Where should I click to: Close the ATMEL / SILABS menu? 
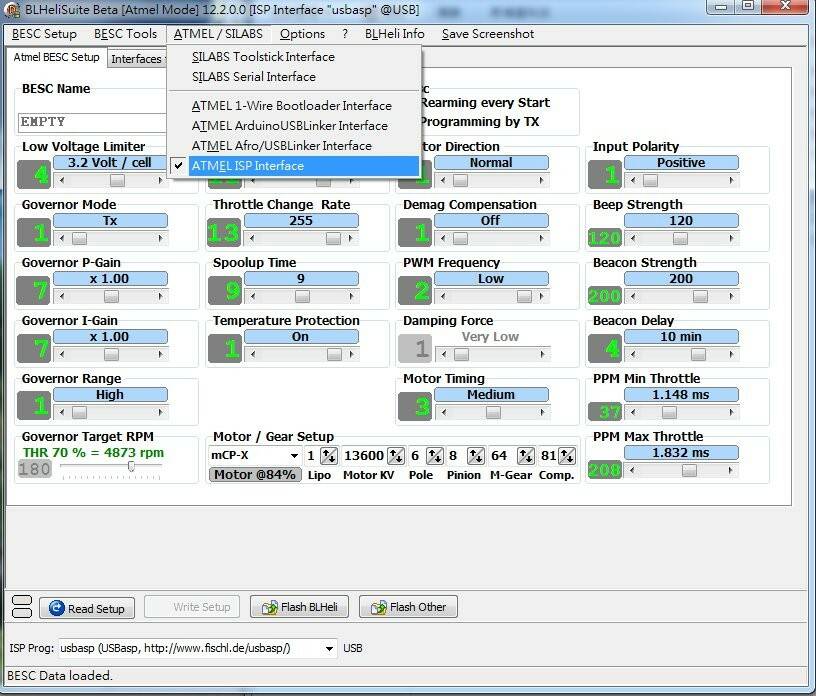(x=218, y=34)
